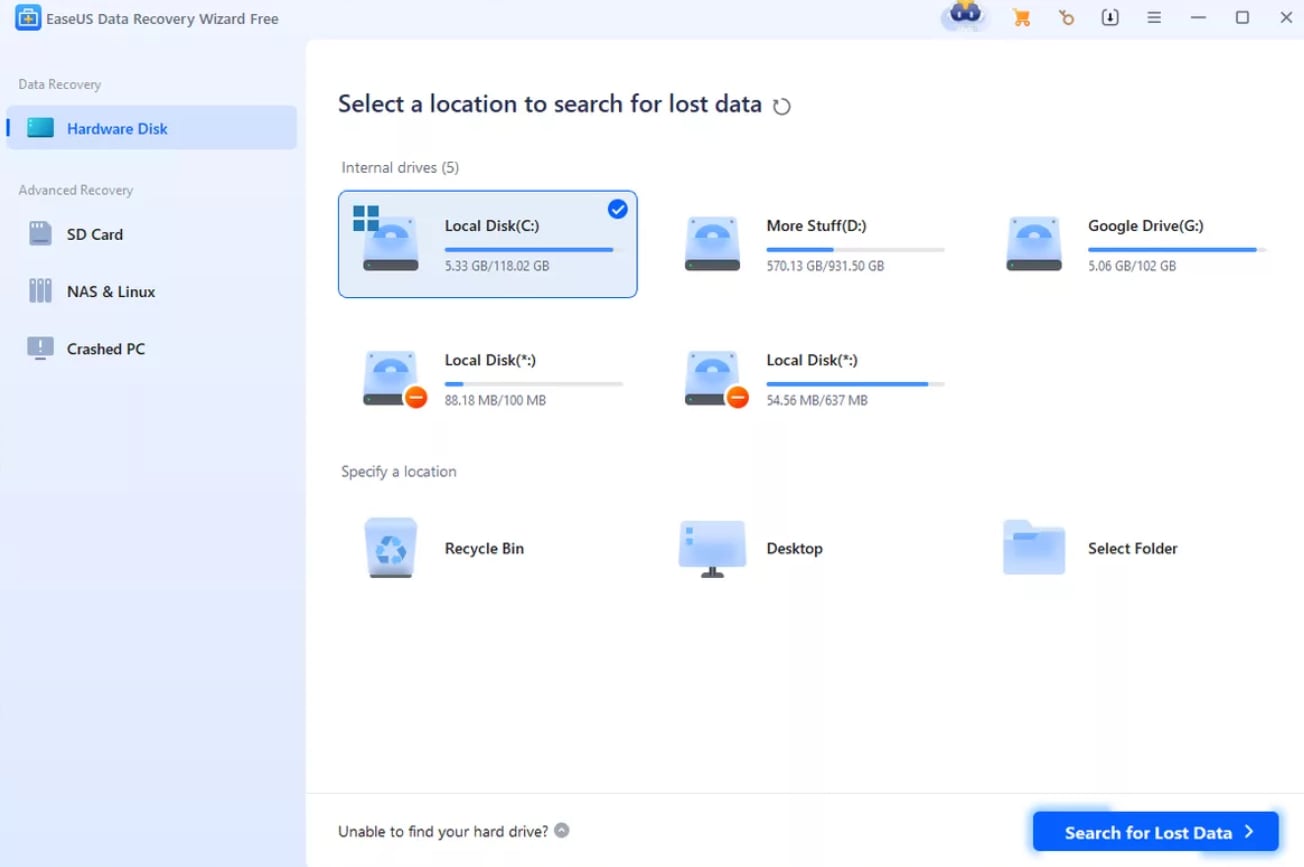The image size is (1304, 867).
Task: Open the Crashed PC recovery mode
Action: pos(106,348)
